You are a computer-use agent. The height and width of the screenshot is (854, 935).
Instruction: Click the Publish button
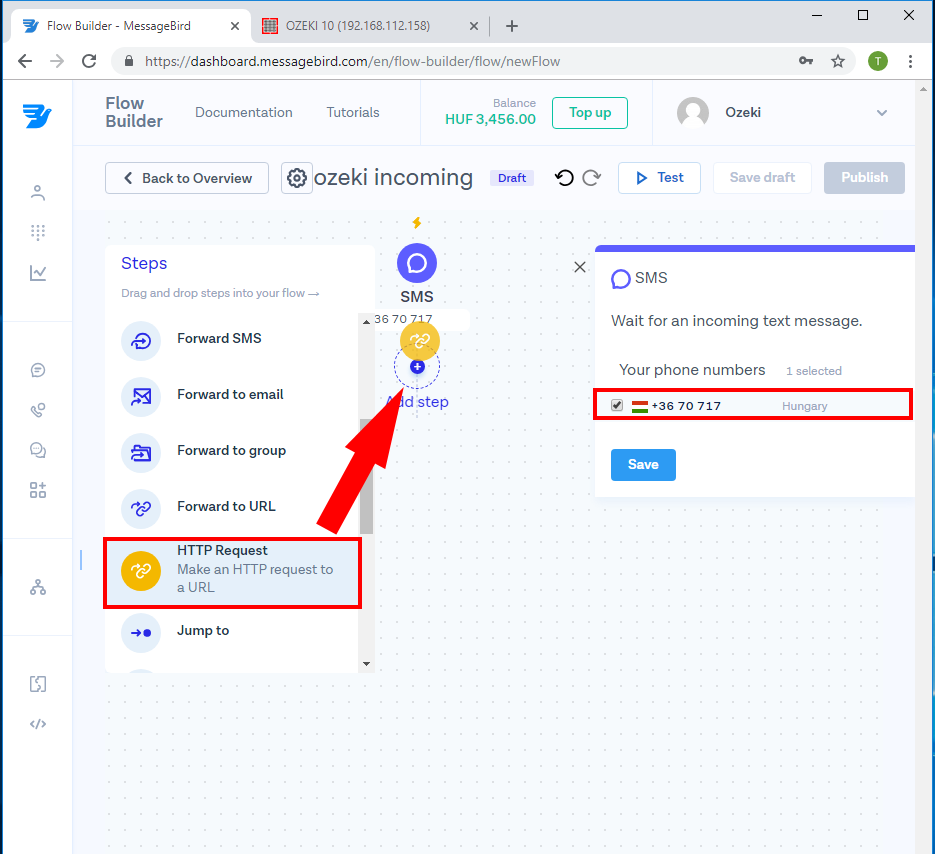pyautogui.click(x=865, y=178)
